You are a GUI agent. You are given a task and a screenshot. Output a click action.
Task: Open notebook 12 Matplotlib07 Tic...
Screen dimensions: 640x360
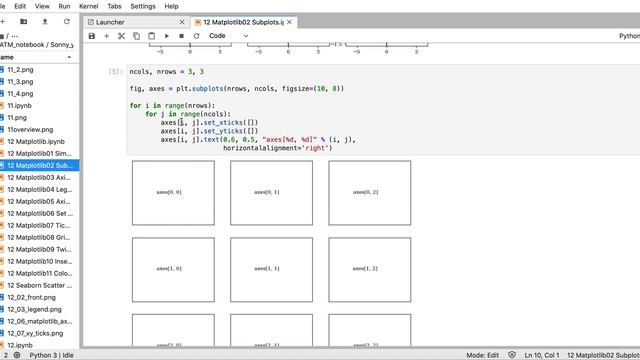coord(40,225)
